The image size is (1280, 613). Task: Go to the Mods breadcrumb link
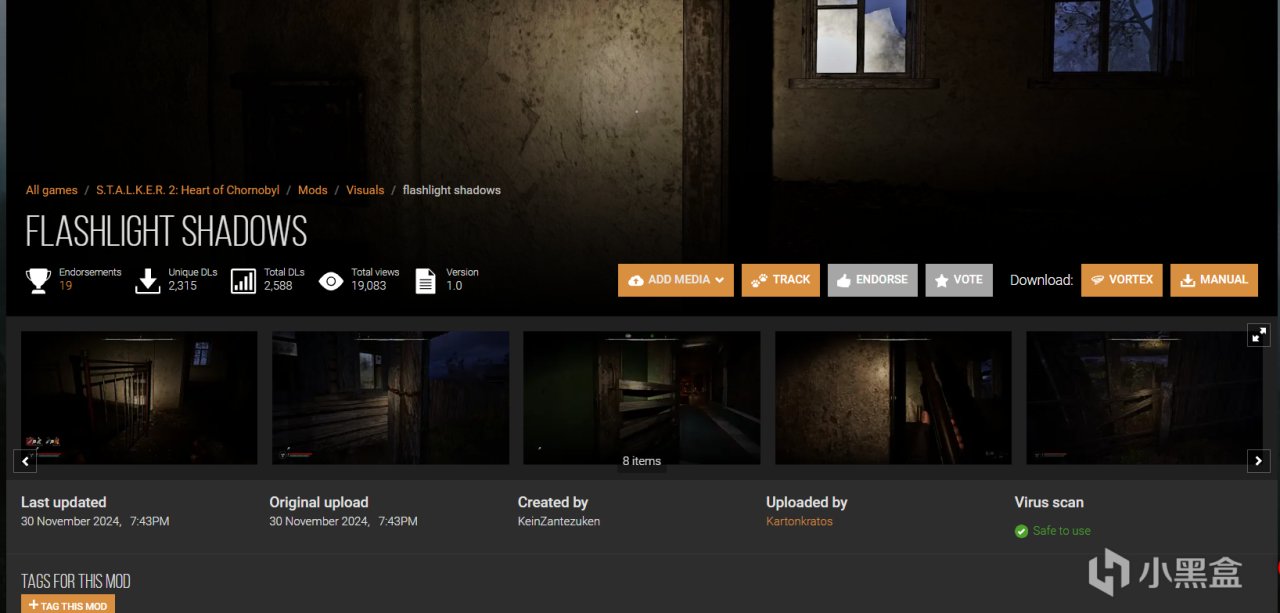click(x=312, y=190)
